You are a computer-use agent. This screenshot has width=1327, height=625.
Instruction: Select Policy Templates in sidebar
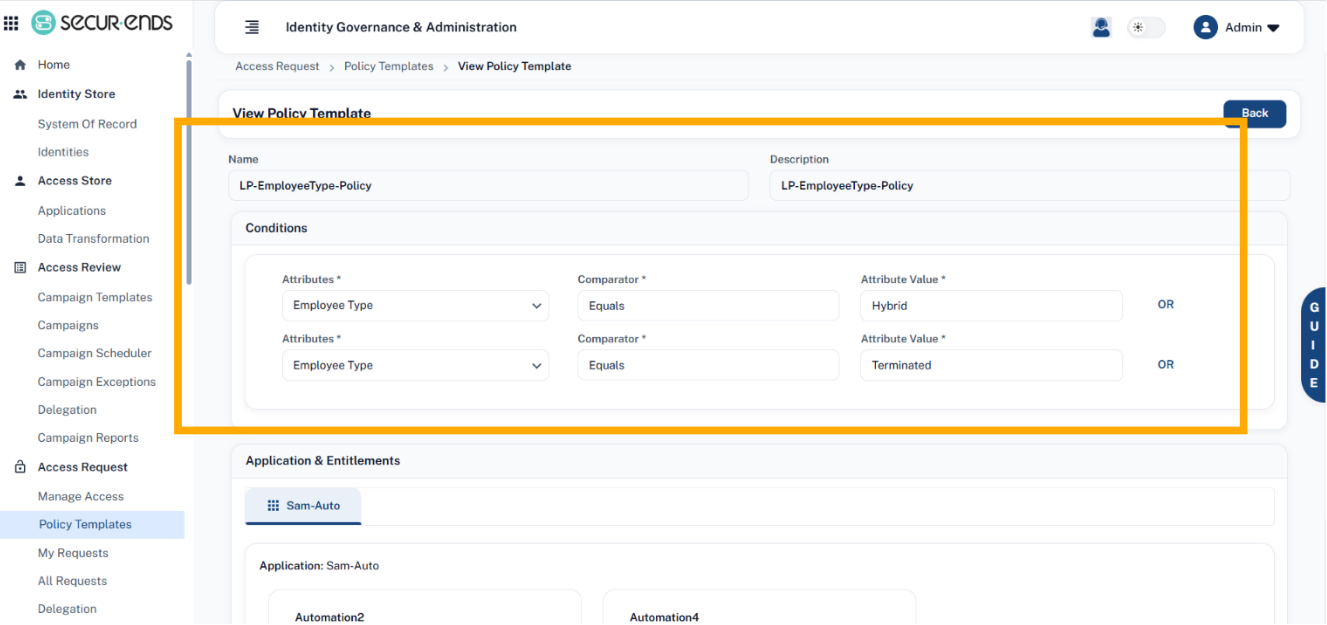point(92,524)
